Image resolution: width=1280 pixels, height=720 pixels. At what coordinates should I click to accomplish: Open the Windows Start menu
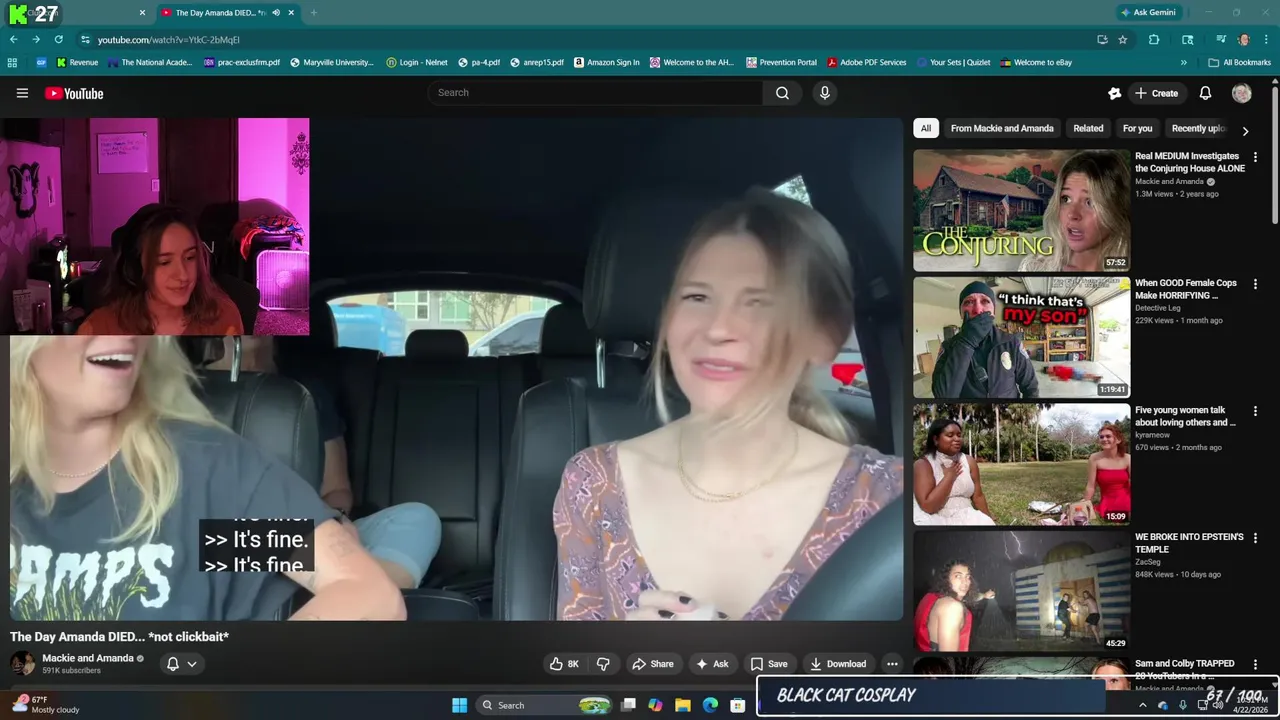pyautogui.click(x=459, y=705)
